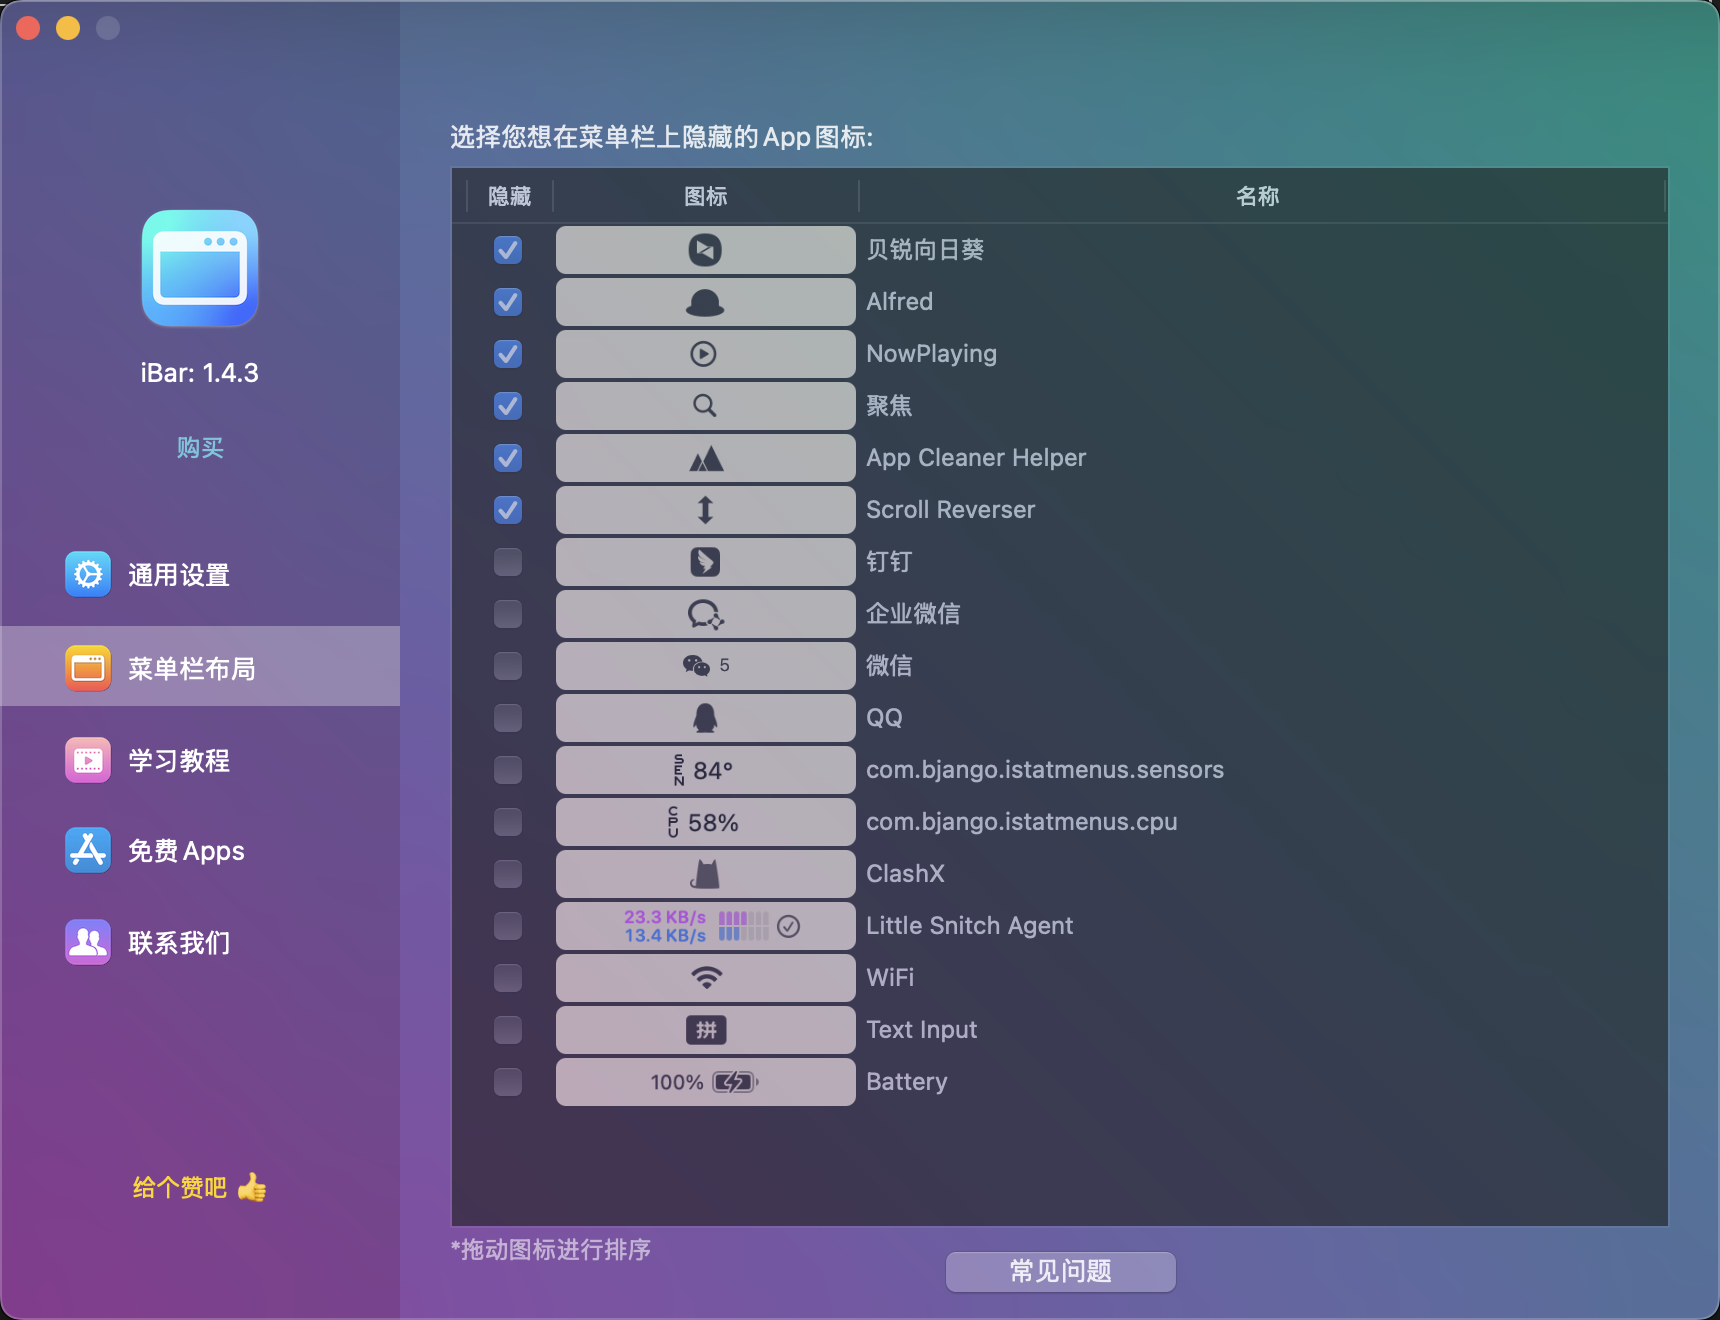Uncheck hide for Alfred
Screen dimensions: 1720x1320
pyautogui.click(x=508, y=302)
